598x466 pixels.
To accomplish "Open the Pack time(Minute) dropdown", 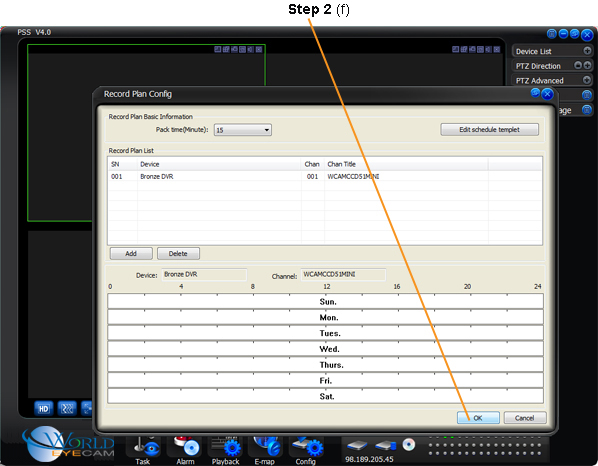I will tap(243, 130).
